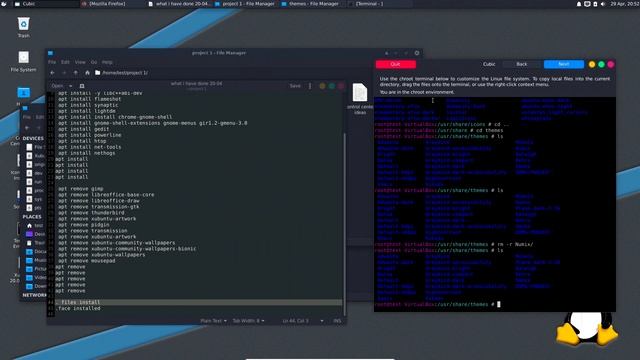Viewport: 640px width, 360px height.
Task: Click the network icon in system tray
Action: (587, 4)
